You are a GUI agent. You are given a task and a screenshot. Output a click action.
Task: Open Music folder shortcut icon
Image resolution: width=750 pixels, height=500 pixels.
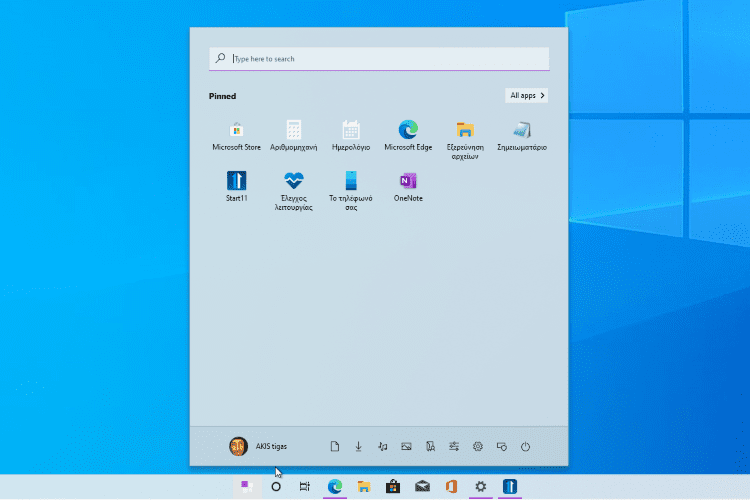pyautogui.click(x=382, y=446)
